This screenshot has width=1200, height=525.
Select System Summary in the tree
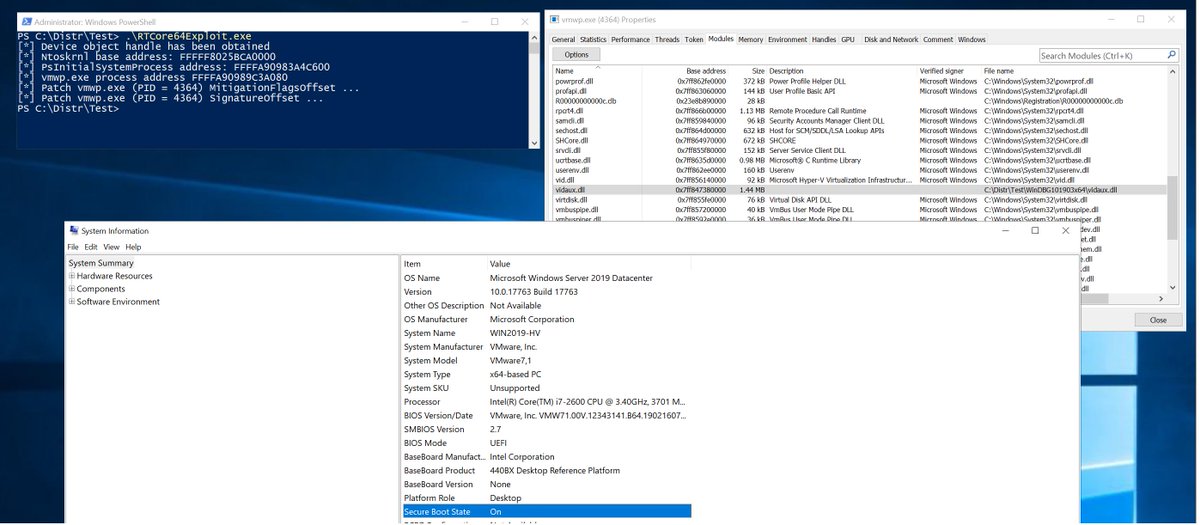click(x=100, y=263)
